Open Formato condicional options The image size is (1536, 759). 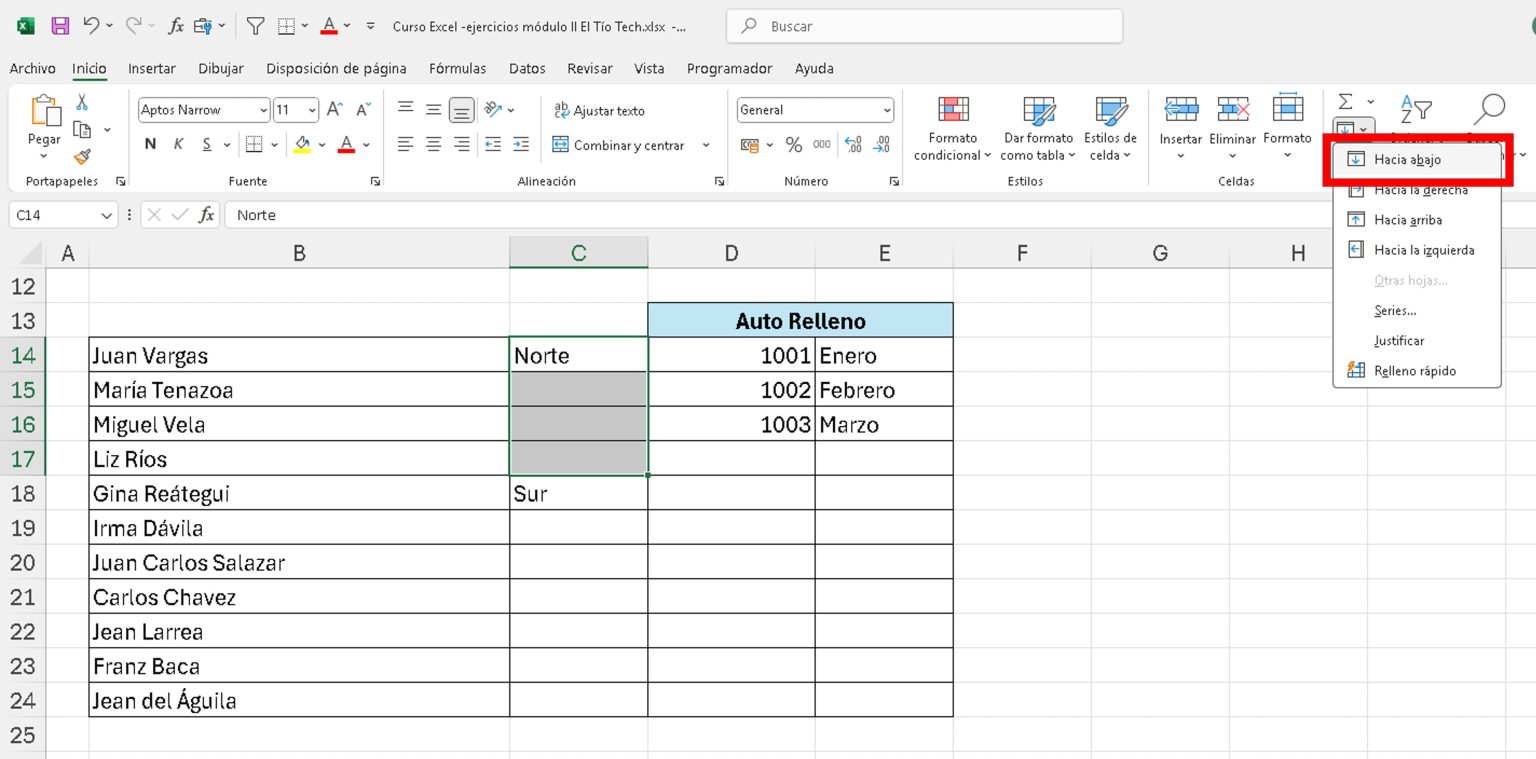951,130
